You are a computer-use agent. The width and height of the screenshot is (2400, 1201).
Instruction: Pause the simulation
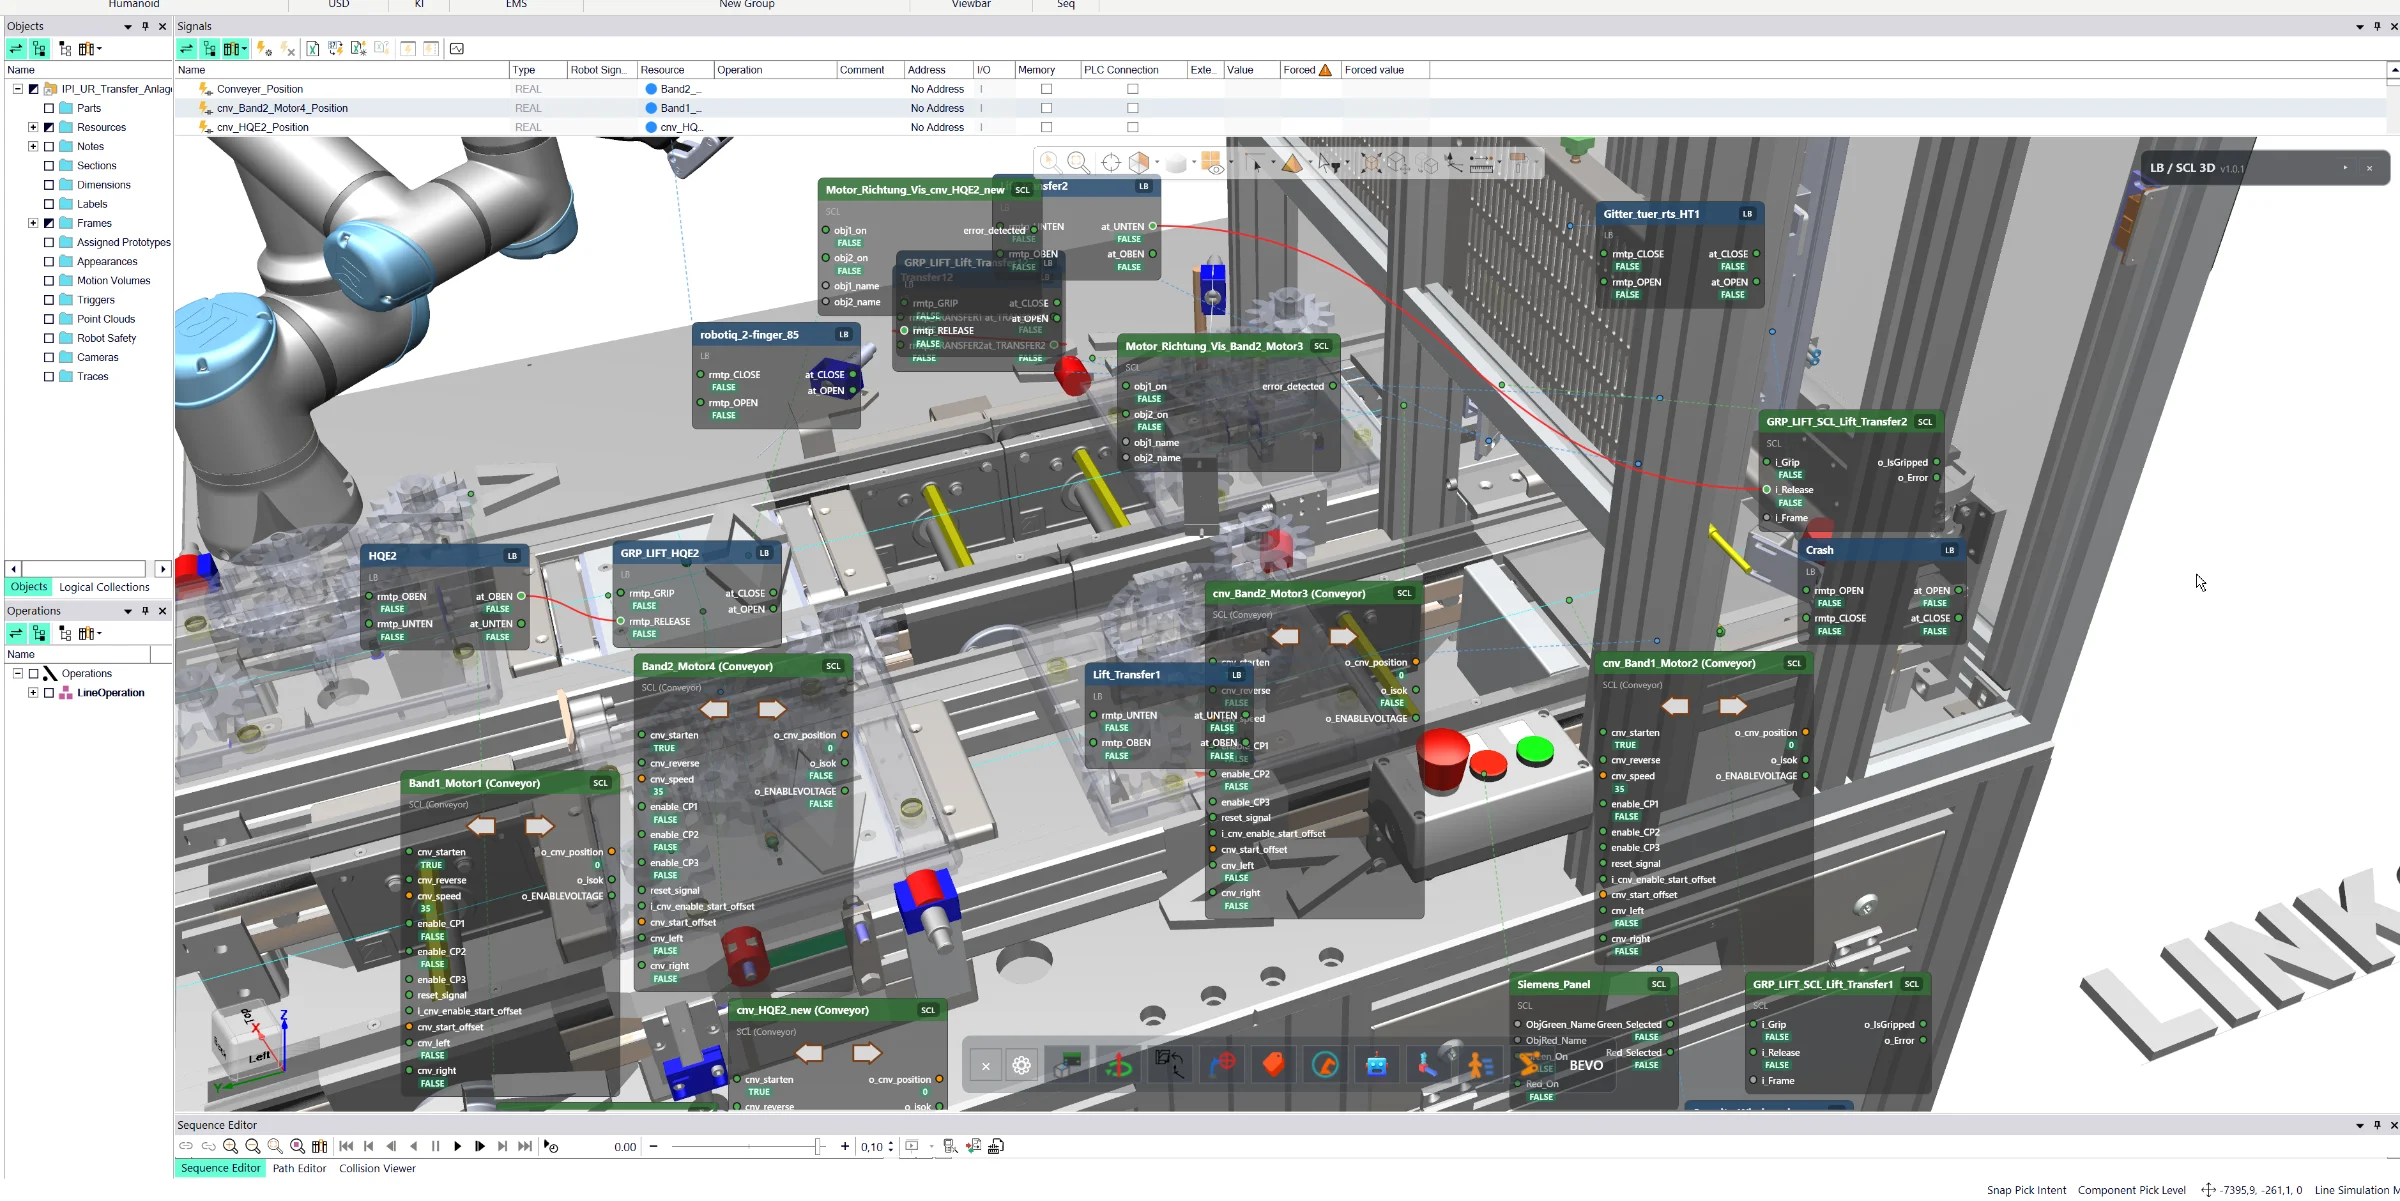(436, 1147)
